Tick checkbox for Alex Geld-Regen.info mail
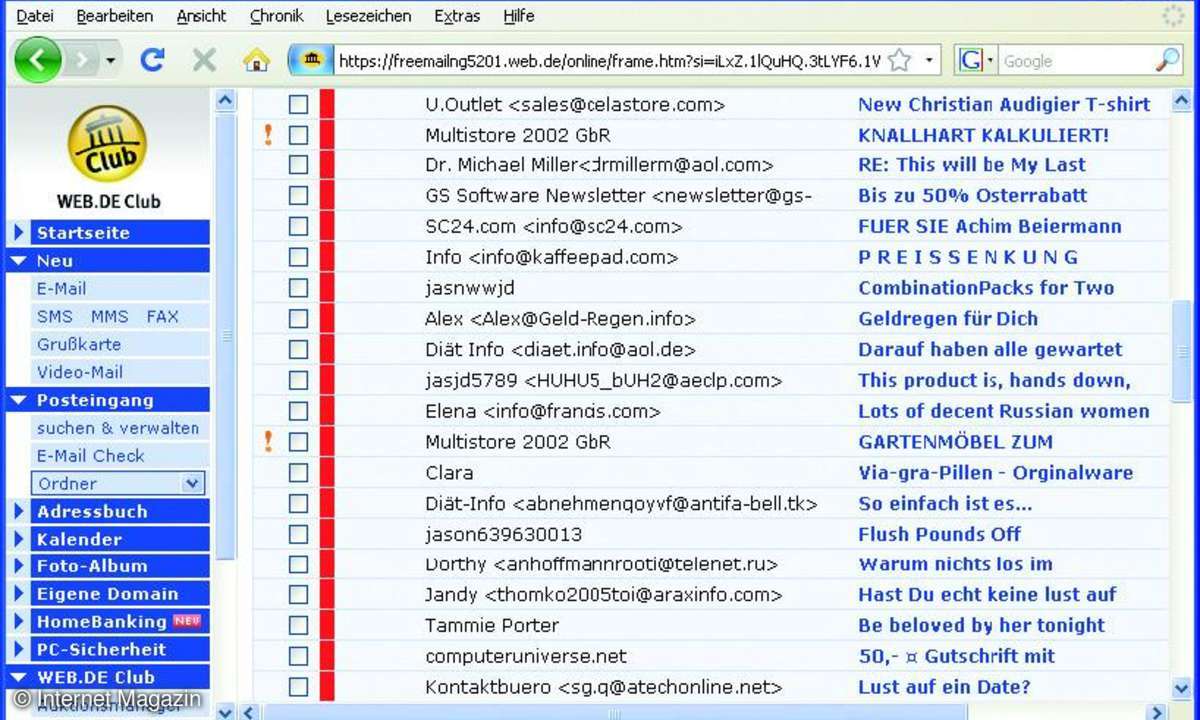The height and width of the screenshot is (720, 1200). tap(298, 319)
